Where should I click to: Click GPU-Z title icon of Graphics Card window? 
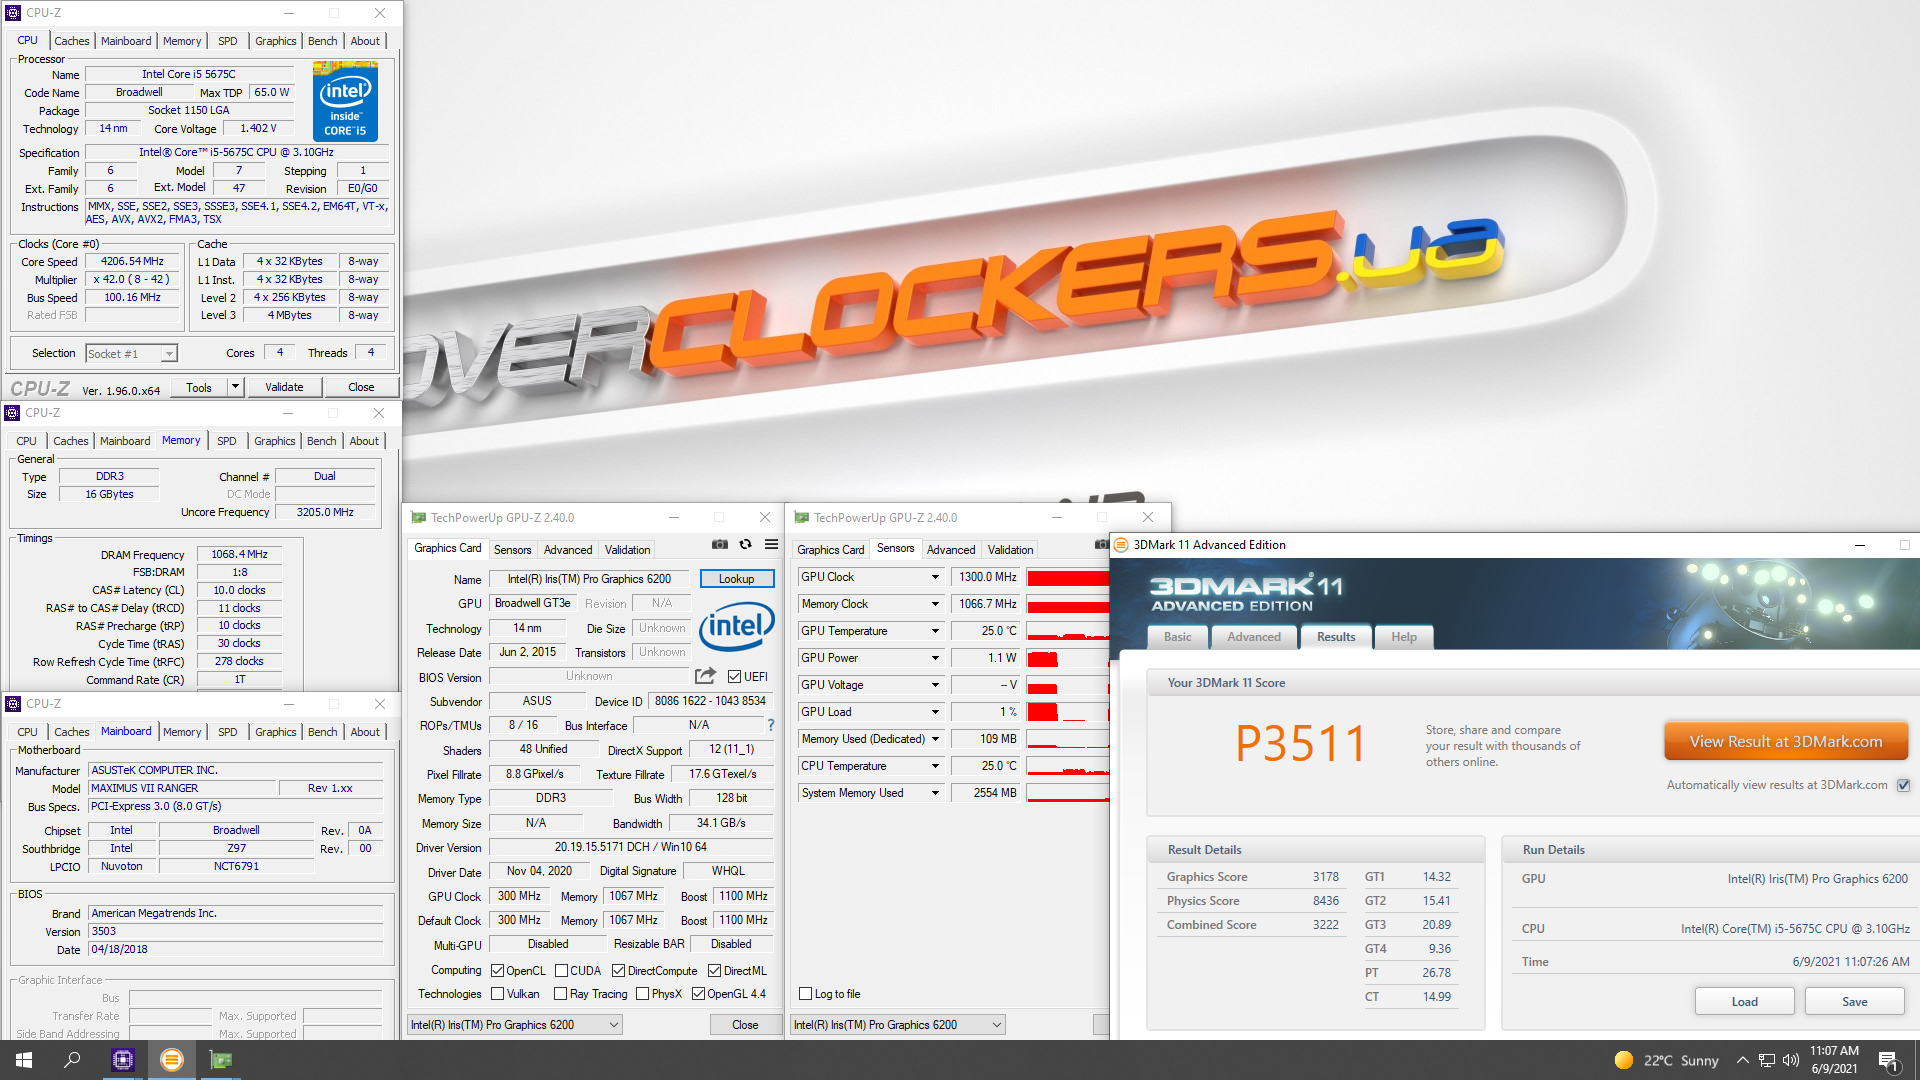pos(419,518)
